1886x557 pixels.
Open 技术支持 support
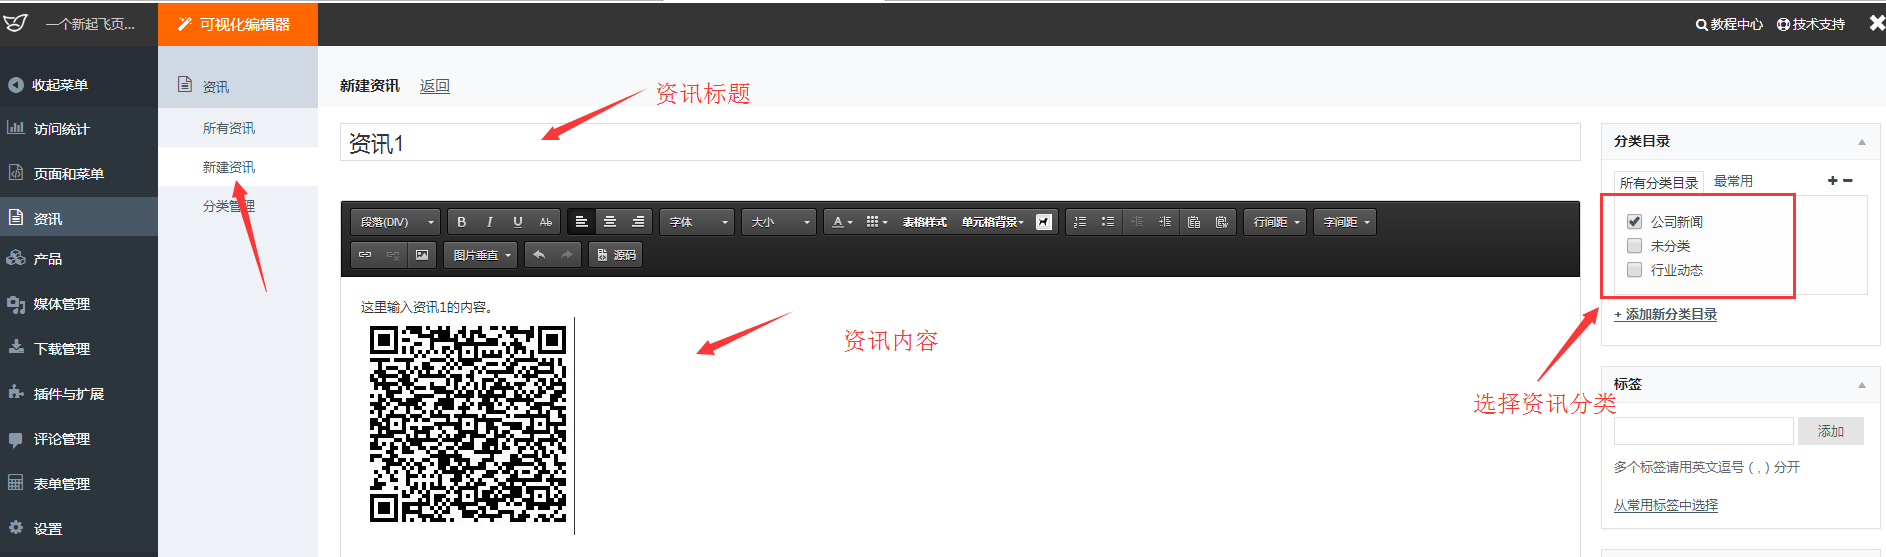1811,24
